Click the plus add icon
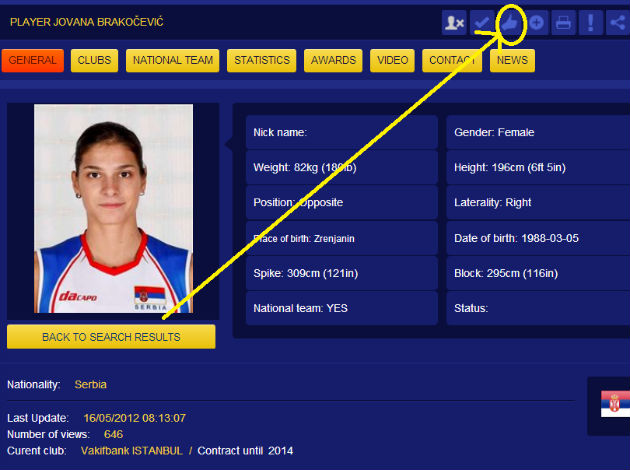630x470 pixels. (536, 22)
